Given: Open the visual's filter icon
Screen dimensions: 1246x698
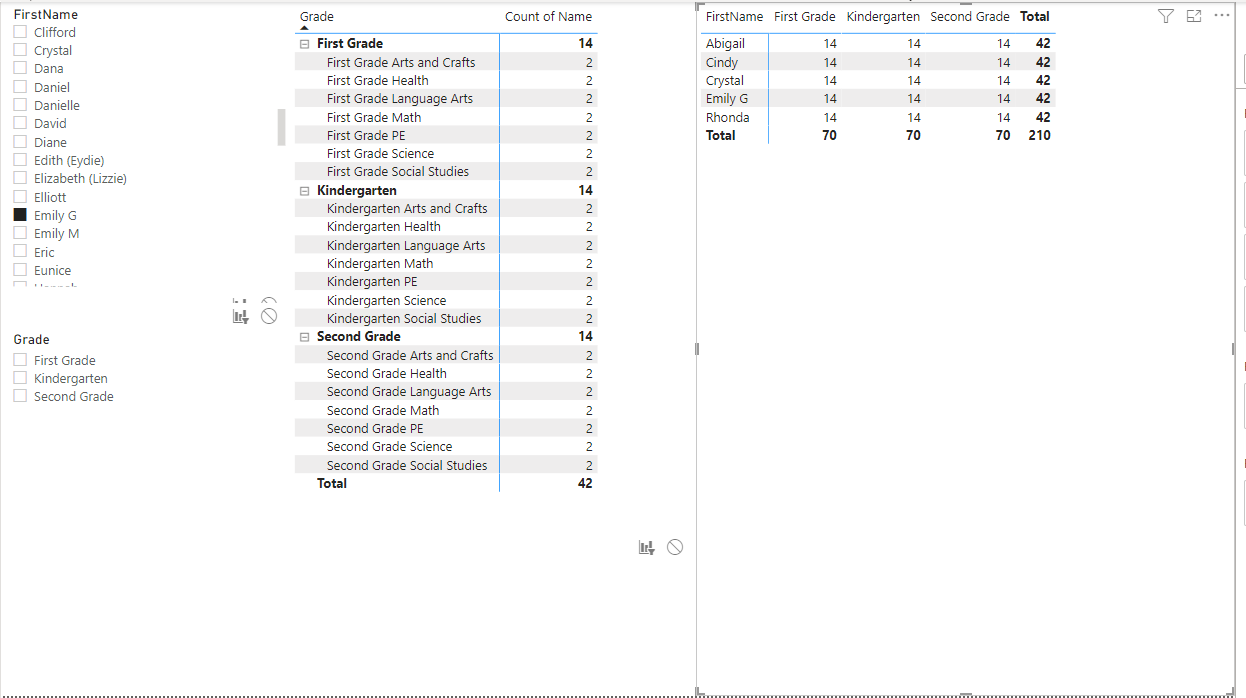Looking at the screenshot, I should (1166, 16).
